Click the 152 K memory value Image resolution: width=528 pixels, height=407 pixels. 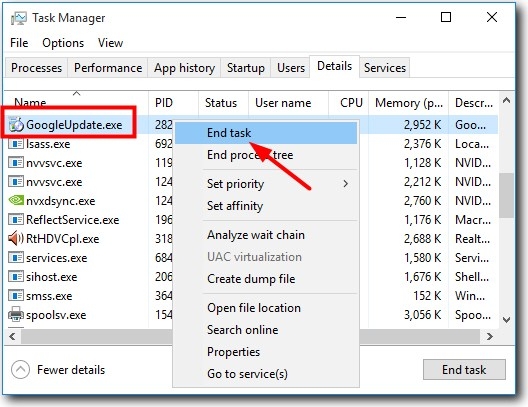click(427, 296)
